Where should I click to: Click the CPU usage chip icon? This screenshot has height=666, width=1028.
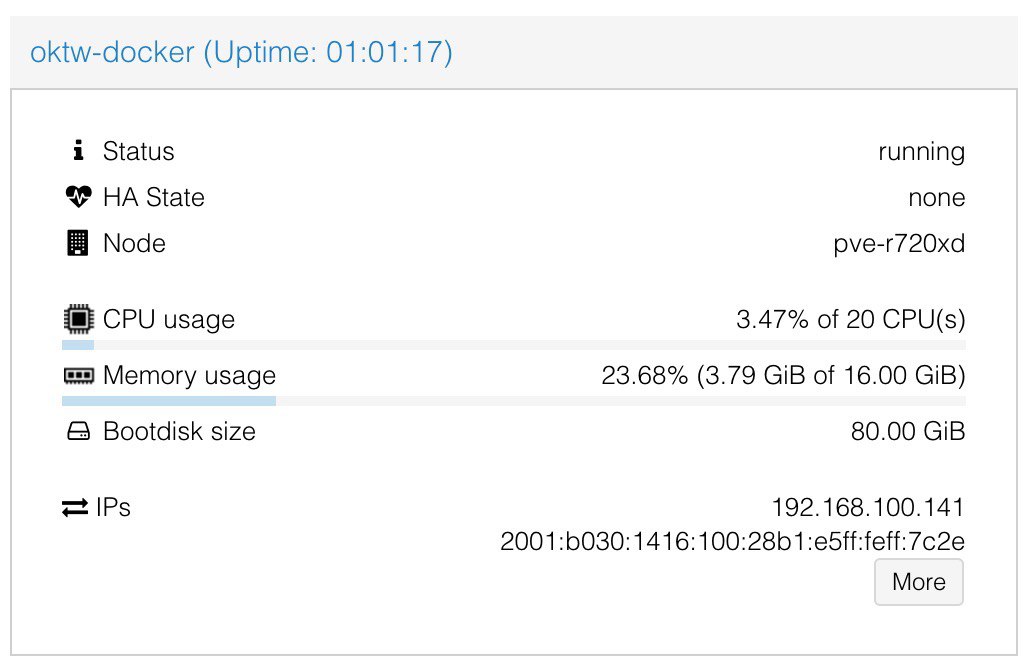click(x=79, y=319)
